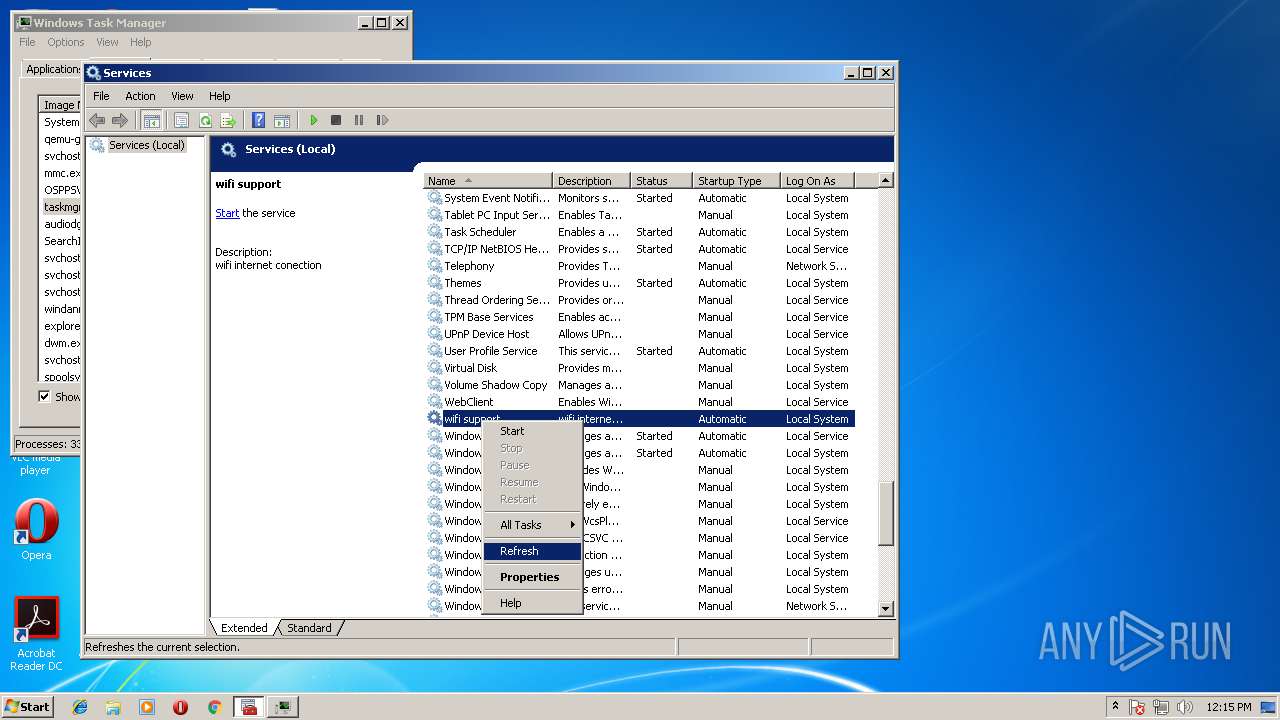Sort by the Status column header
Image resolution: width=1280 pixels, height=720 pixels.
(x=661, y=181)
